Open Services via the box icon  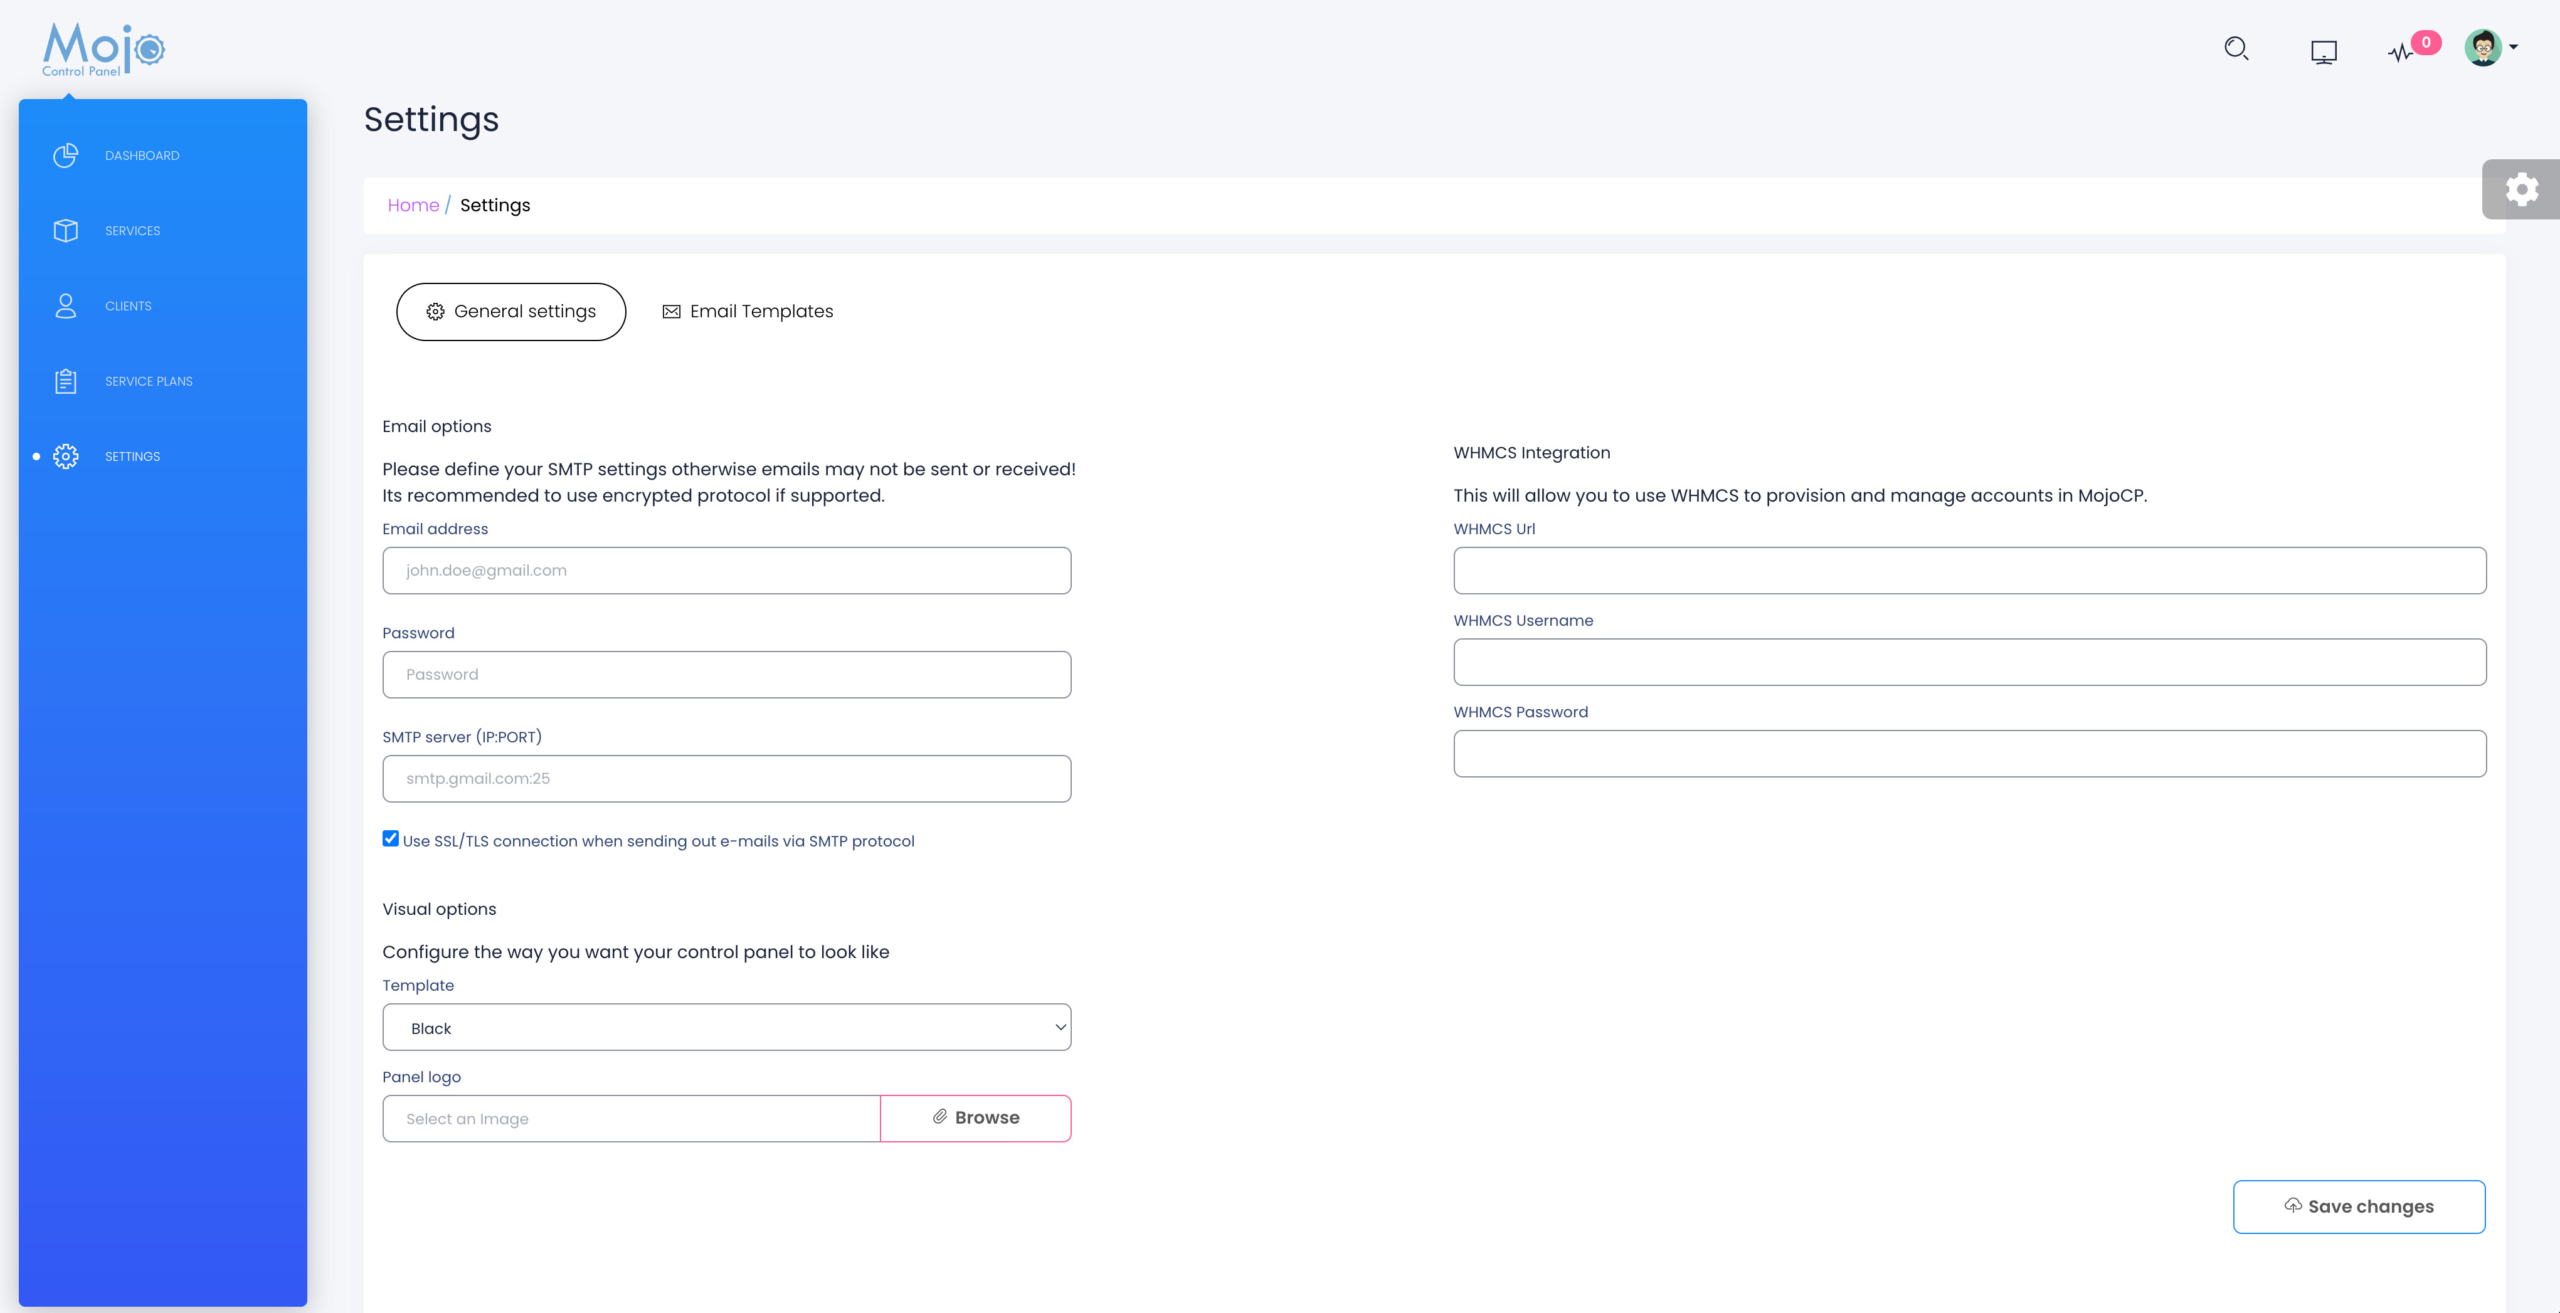click(66, 230)
